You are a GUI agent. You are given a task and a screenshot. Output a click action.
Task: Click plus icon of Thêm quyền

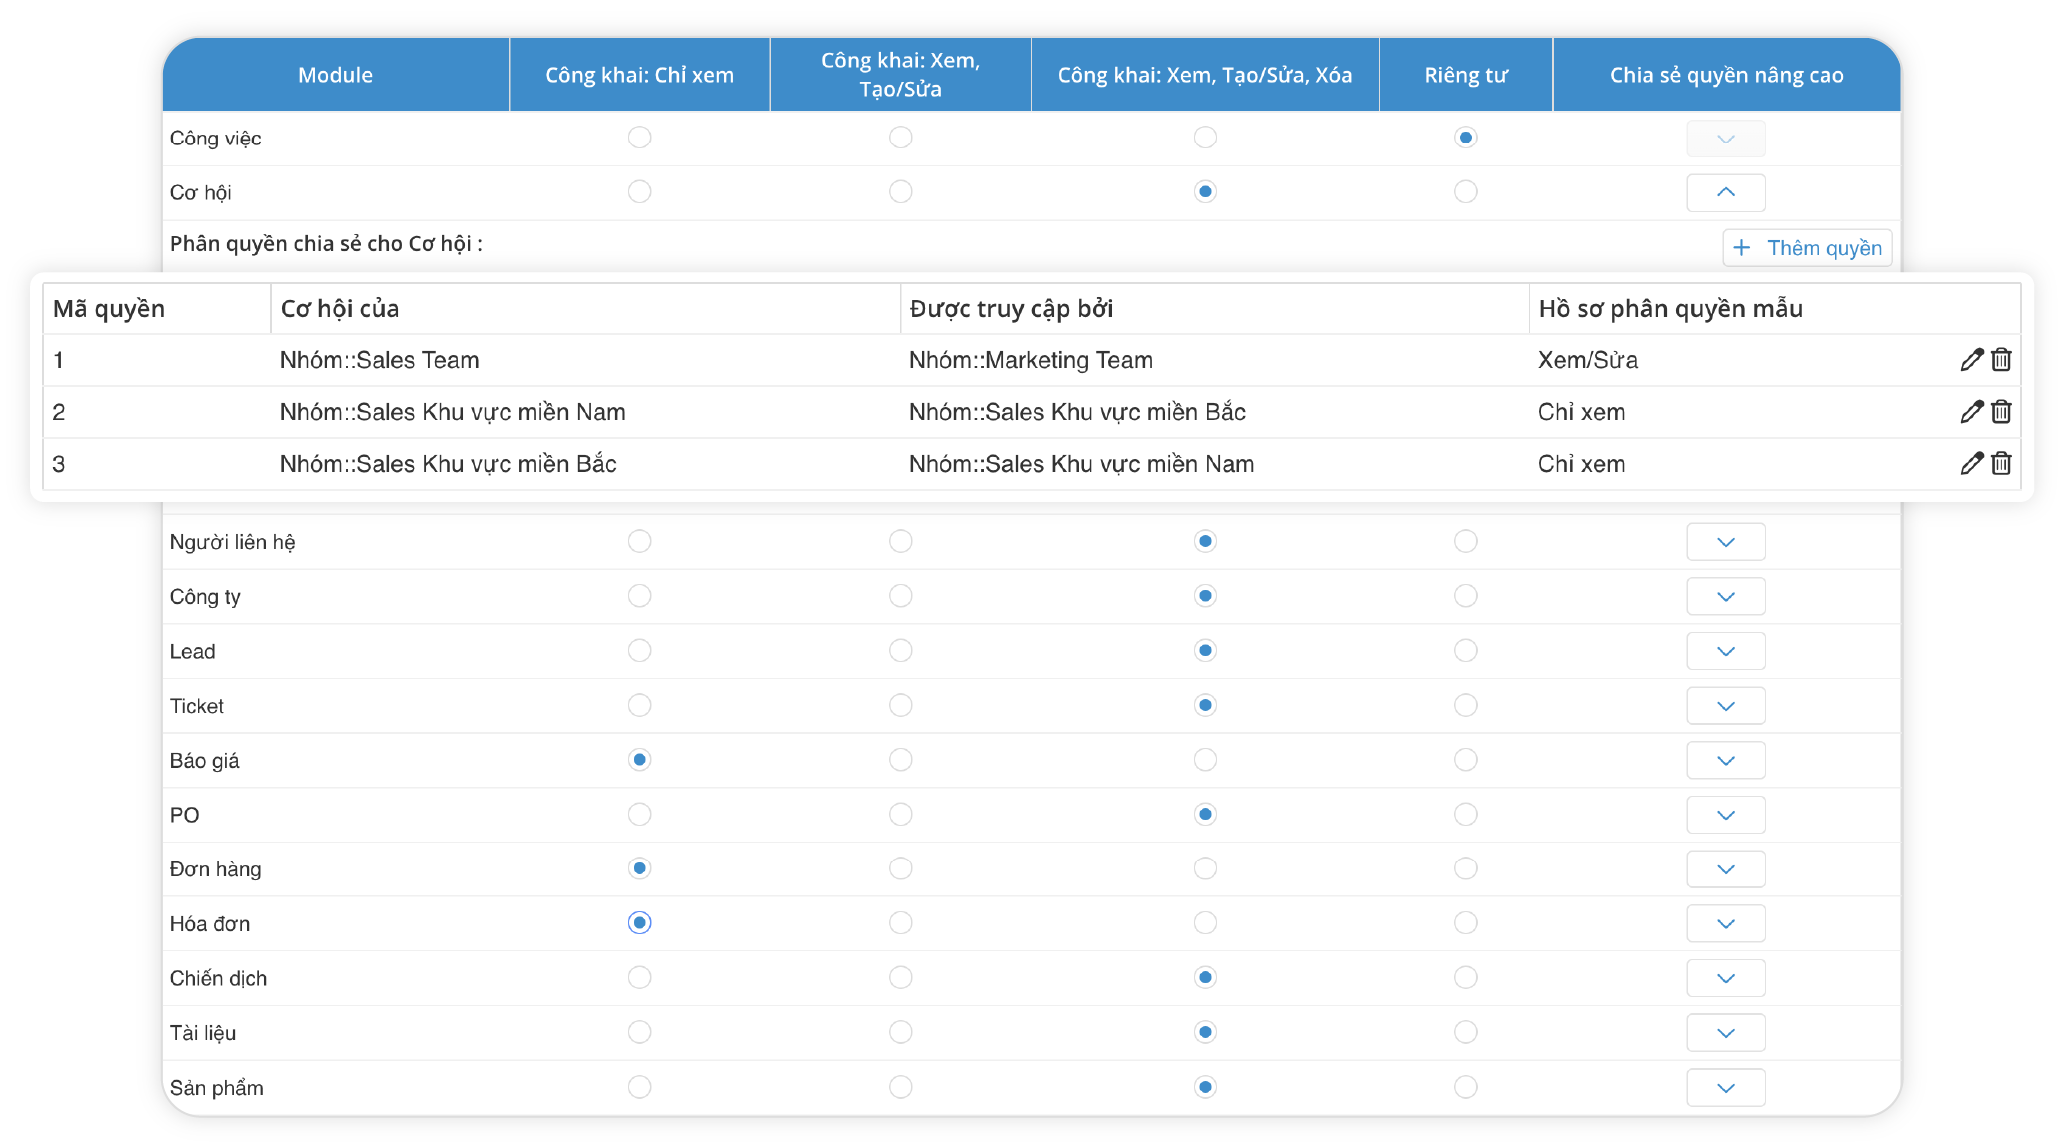1742,248
